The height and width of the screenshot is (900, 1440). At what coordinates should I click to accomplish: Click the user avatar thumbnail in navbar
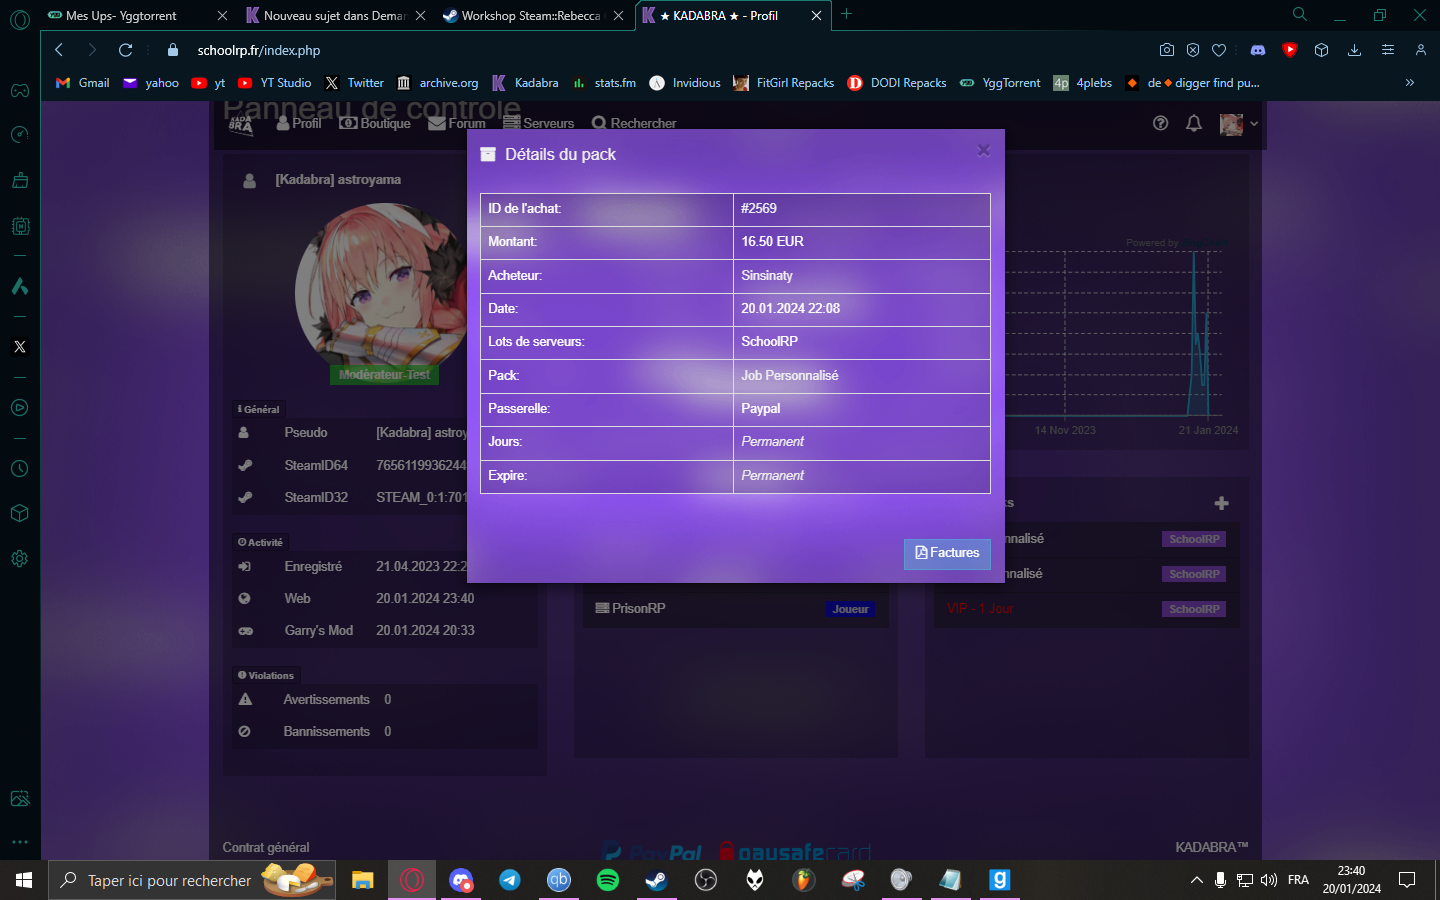point(1231,124)
